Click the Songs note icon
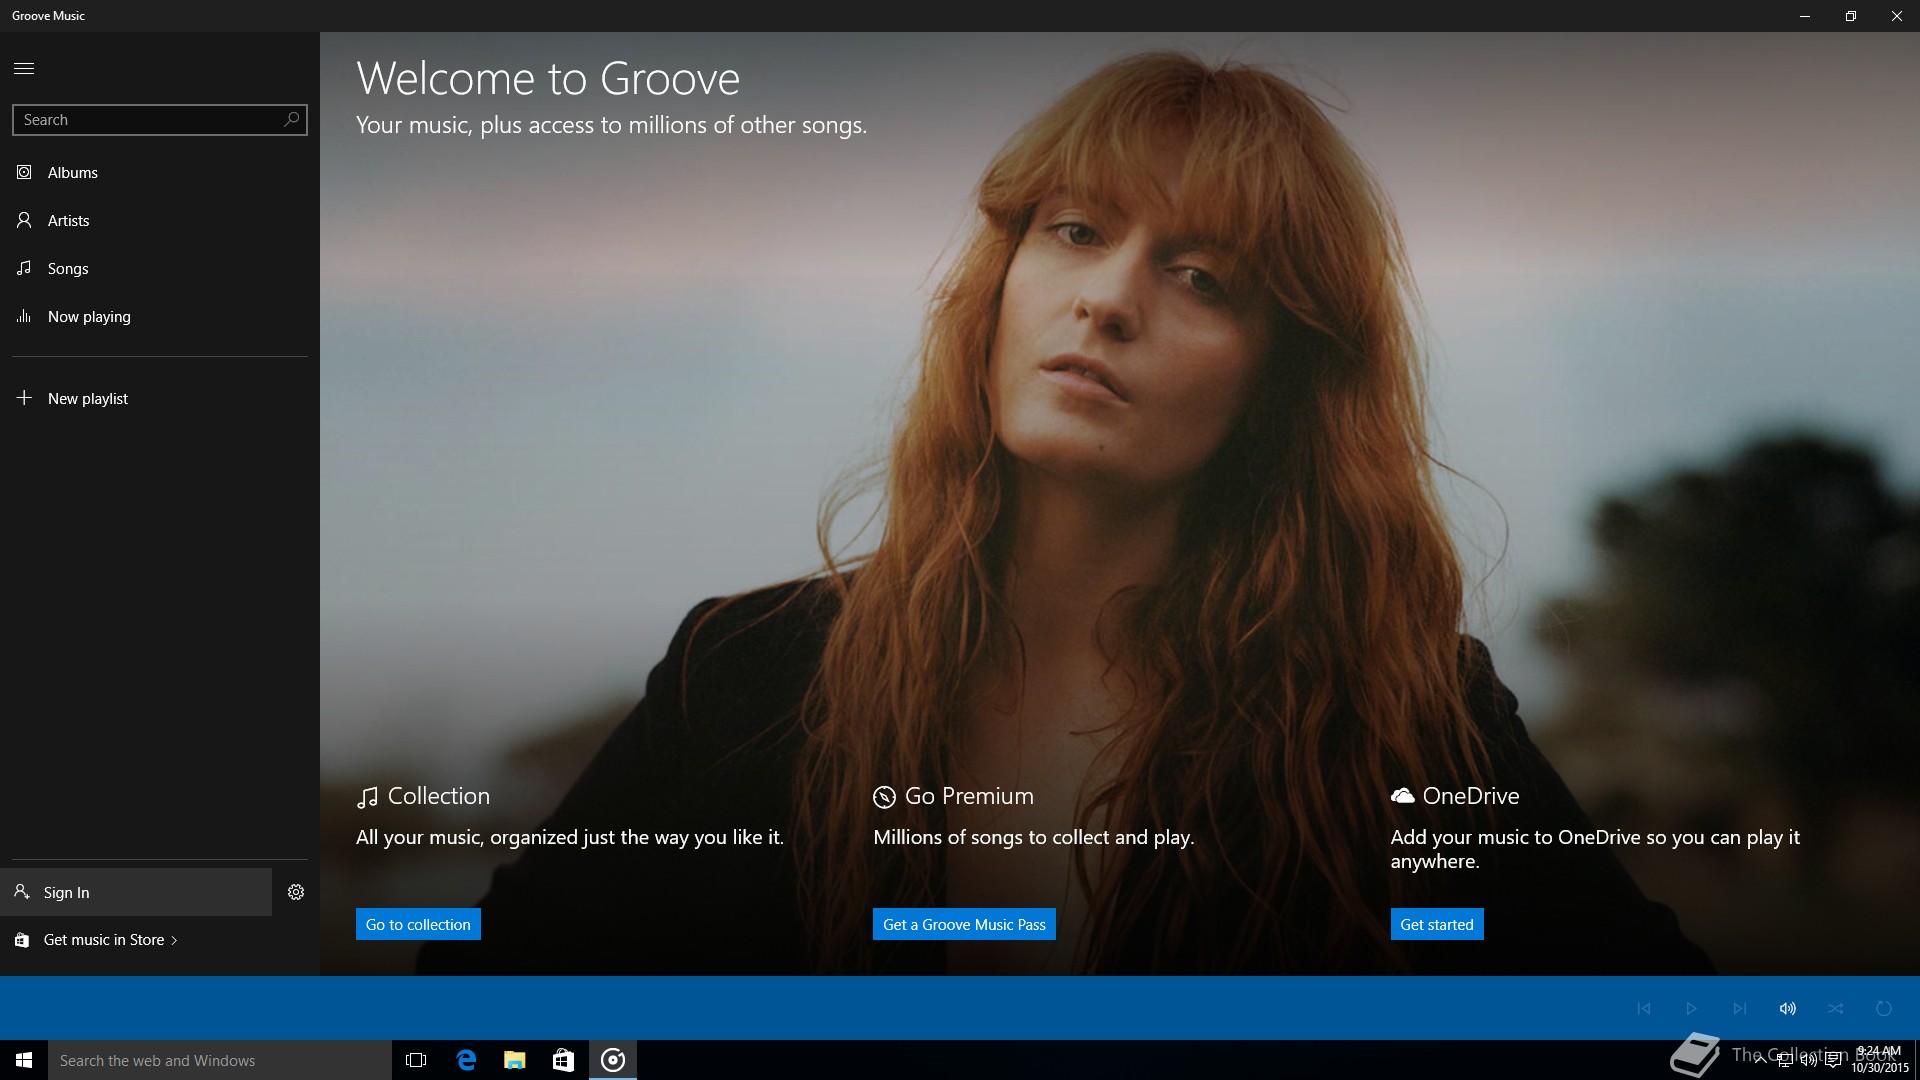 [x=24, y=268]
